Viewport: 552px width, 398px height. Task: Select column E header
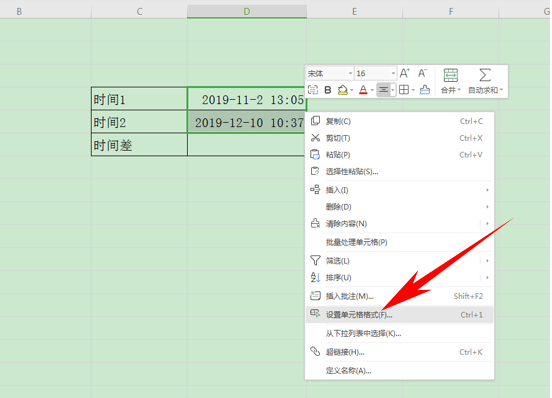coord(354,11)
